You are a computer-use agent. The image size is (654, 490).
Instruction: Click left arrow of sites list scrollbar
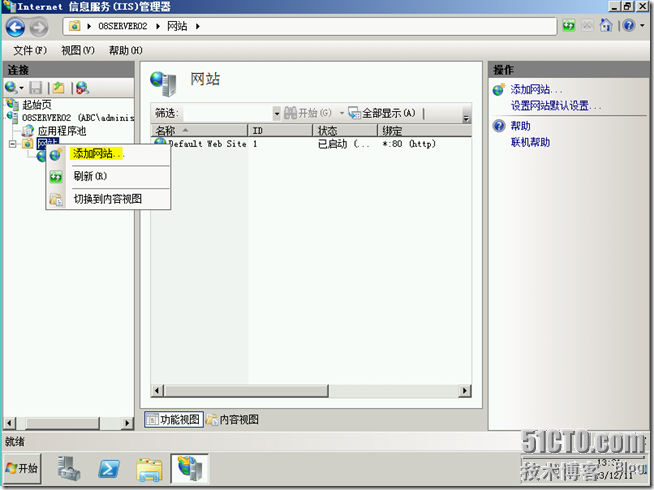click(157, 391)
